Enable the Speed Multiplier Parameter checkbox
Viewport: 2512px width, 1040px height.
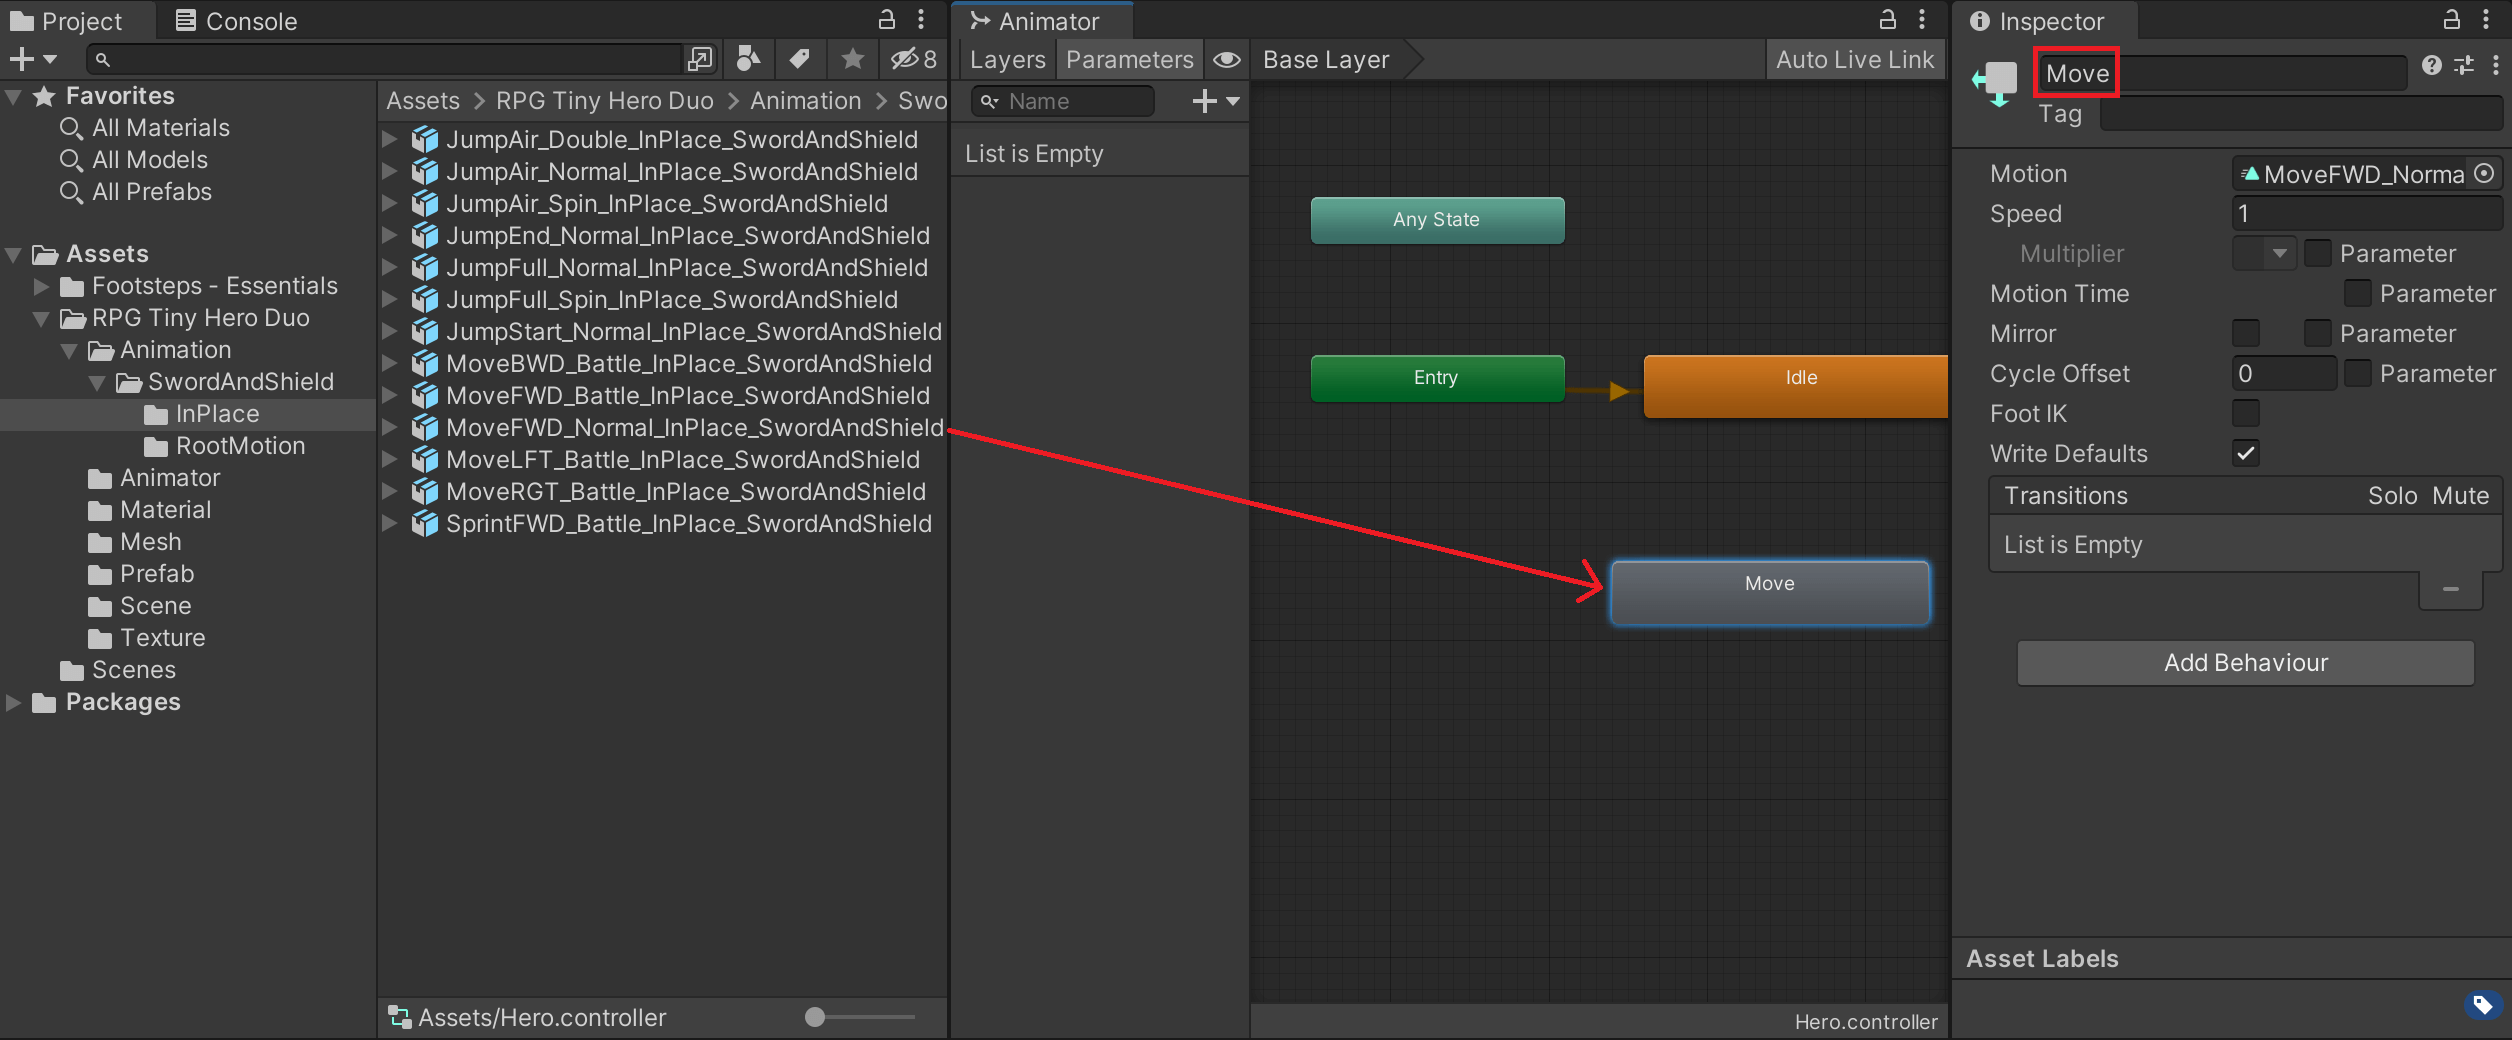(x=2318, y=253)
